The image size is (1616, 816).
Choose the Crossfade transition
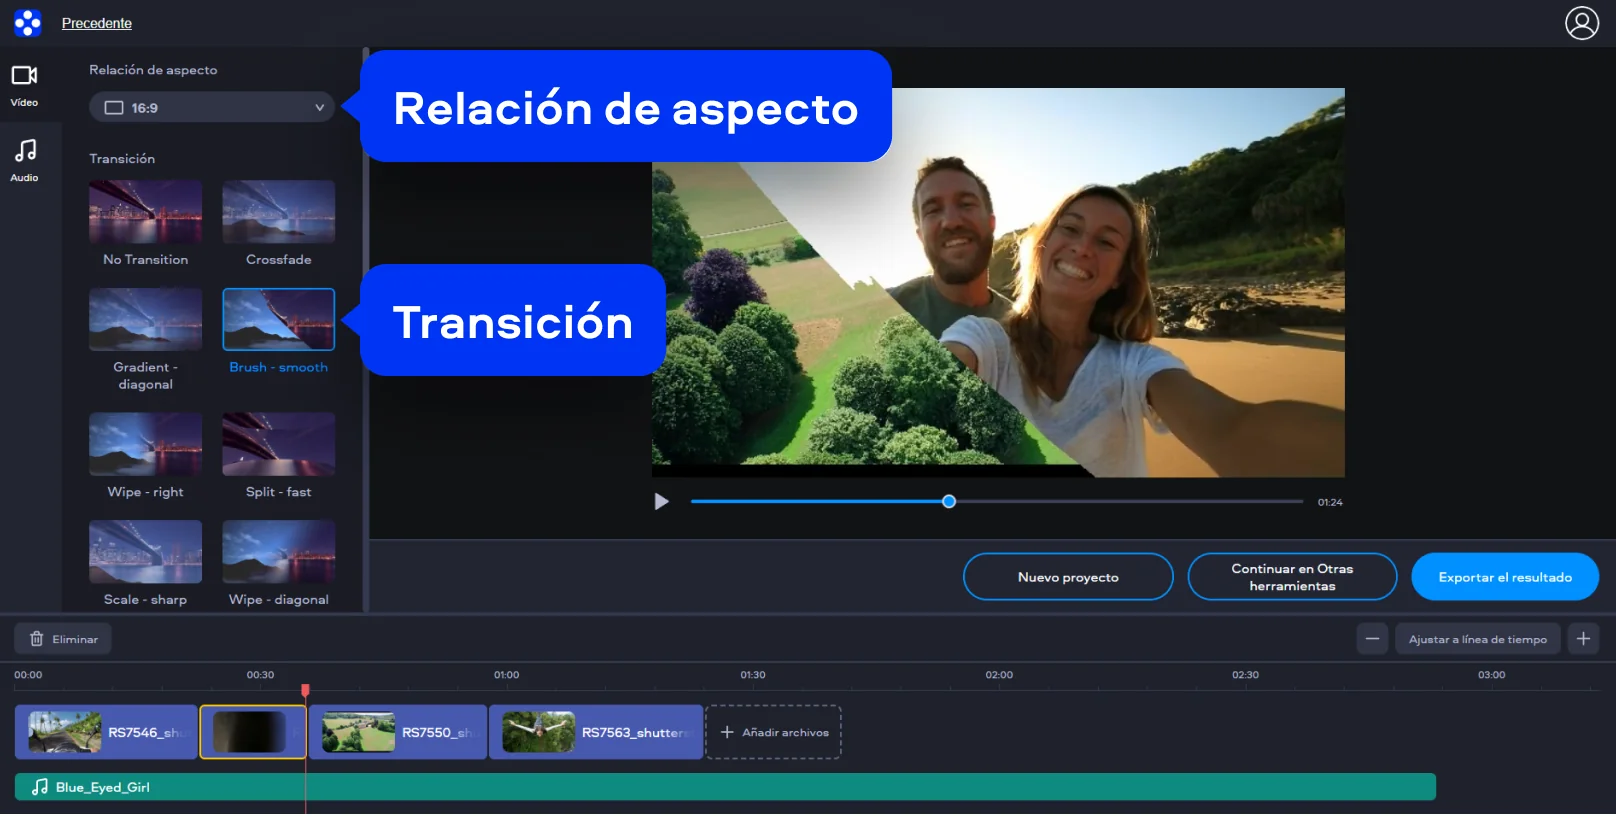278,212
